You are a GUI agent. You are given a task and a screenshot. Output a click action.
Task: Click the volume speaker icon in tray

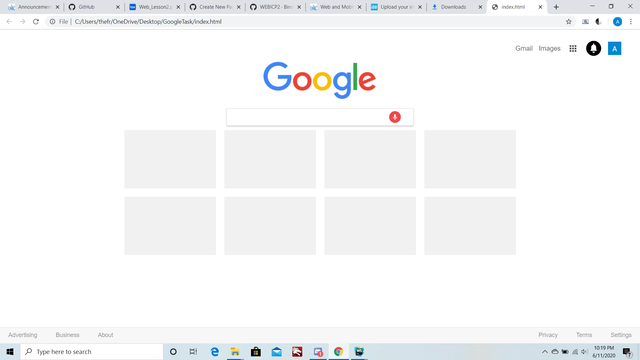pos(584,351)
